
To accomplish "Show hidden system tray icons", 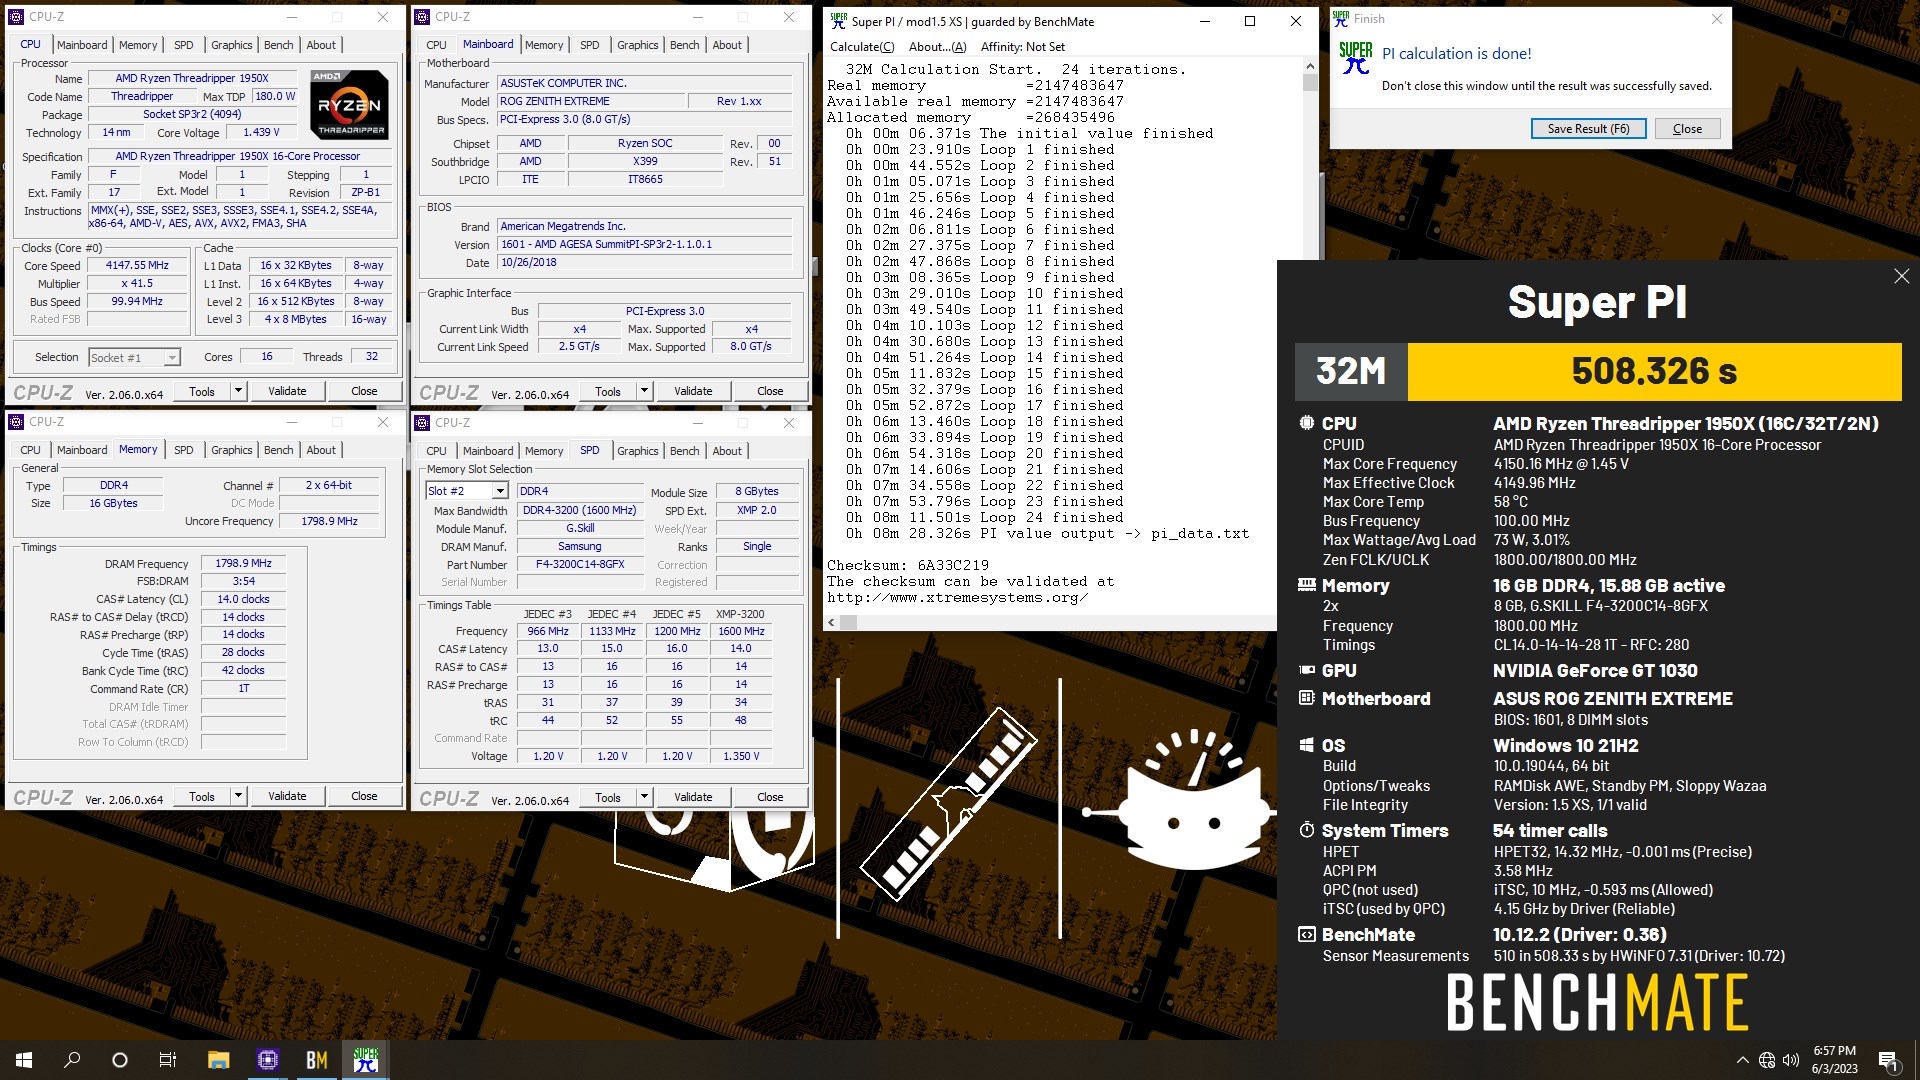I will click(1742, 1060).
